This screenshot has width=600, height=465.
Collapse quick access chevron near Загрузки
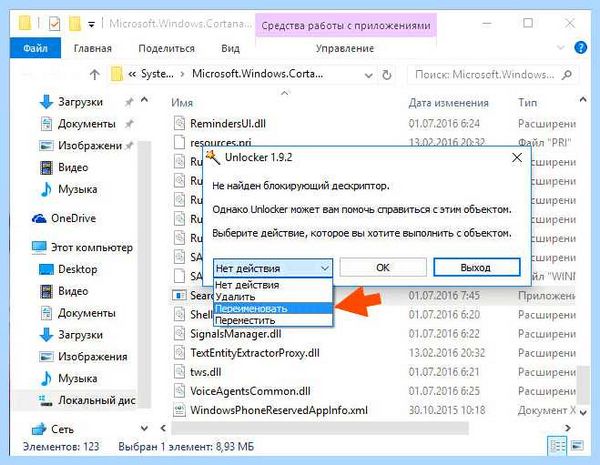(x=144, y=100)
